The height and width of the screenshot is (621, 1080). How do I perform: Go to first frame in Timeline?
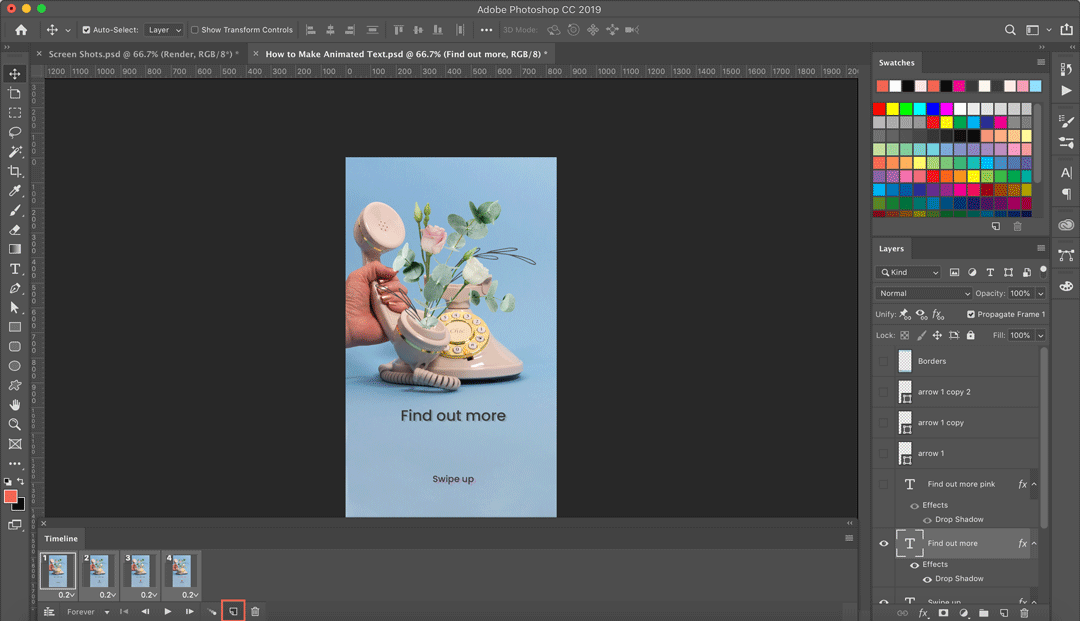point(124,611)
